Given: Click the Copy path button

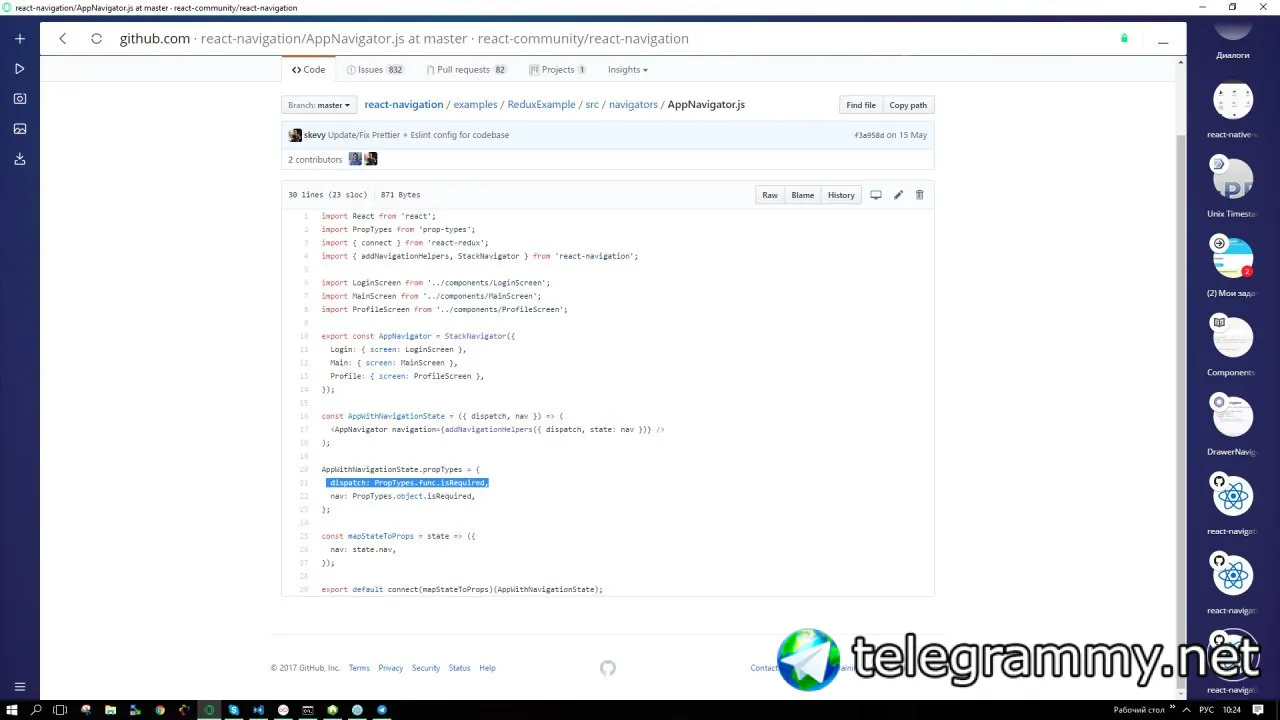Looking at the screenshot, I should (908, 105).
